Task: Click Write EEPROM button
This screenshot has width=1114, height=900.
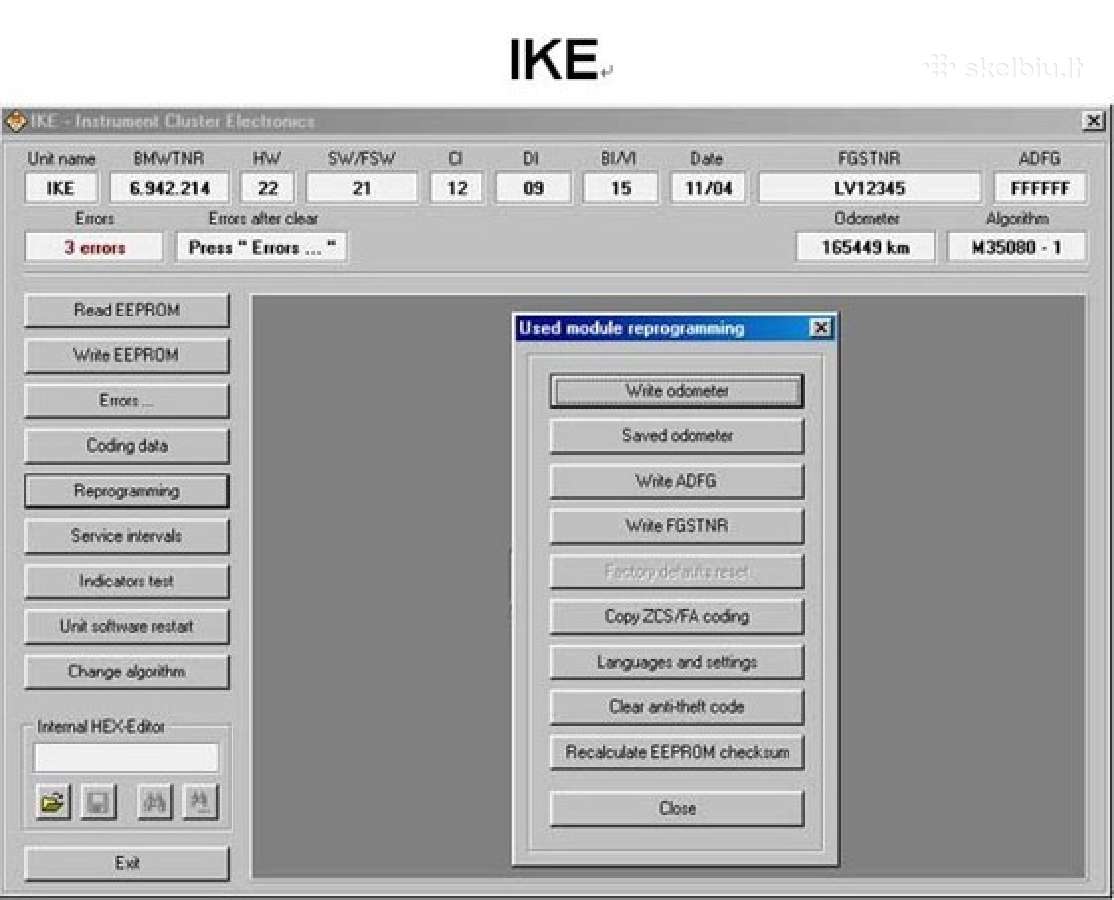Action: coord(126,355)
